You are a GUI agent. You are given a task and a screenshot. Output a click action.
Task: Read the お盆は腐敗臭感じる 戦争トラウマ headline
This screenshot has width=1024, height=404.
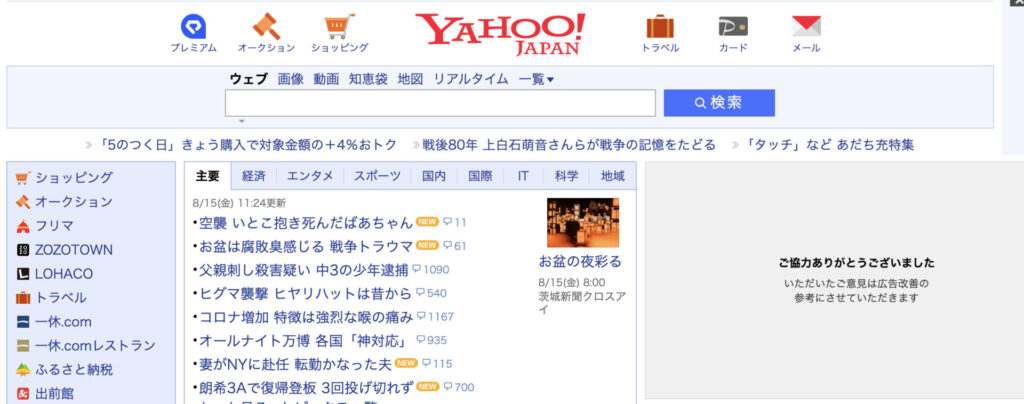tap(306, 246)
